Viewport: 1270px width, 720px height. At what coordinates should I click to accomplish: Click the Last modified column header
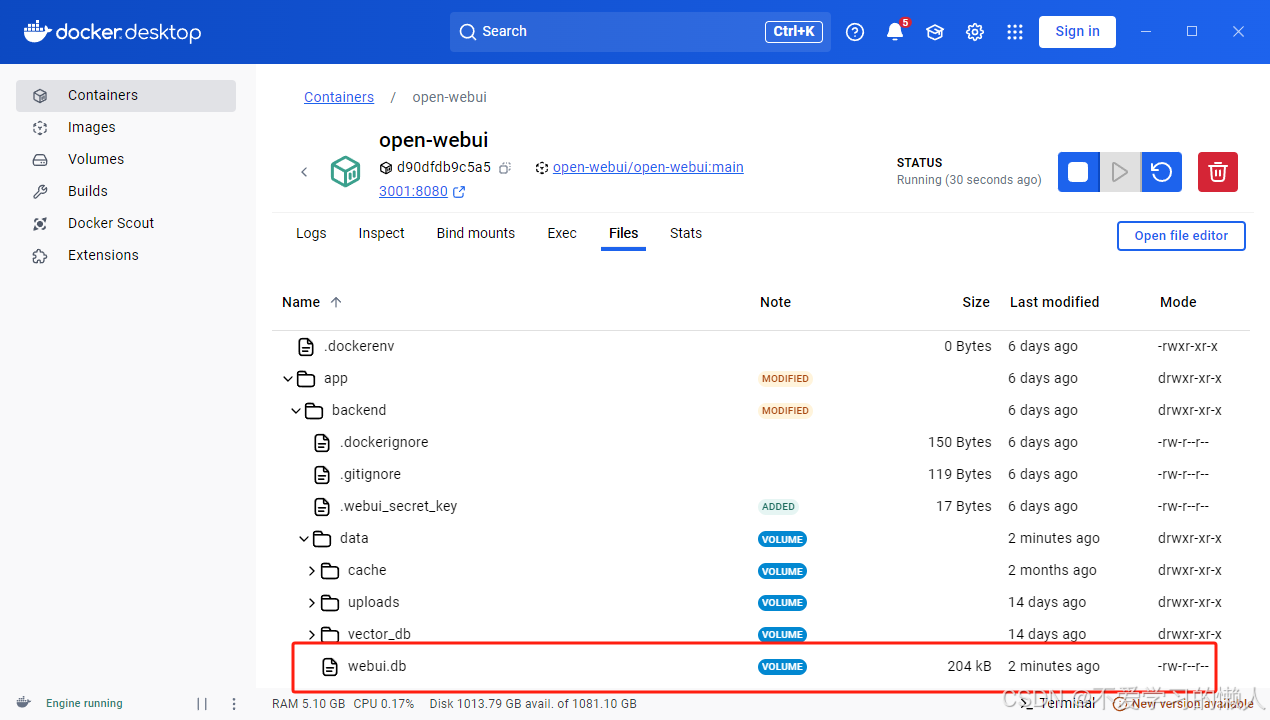1054,302
